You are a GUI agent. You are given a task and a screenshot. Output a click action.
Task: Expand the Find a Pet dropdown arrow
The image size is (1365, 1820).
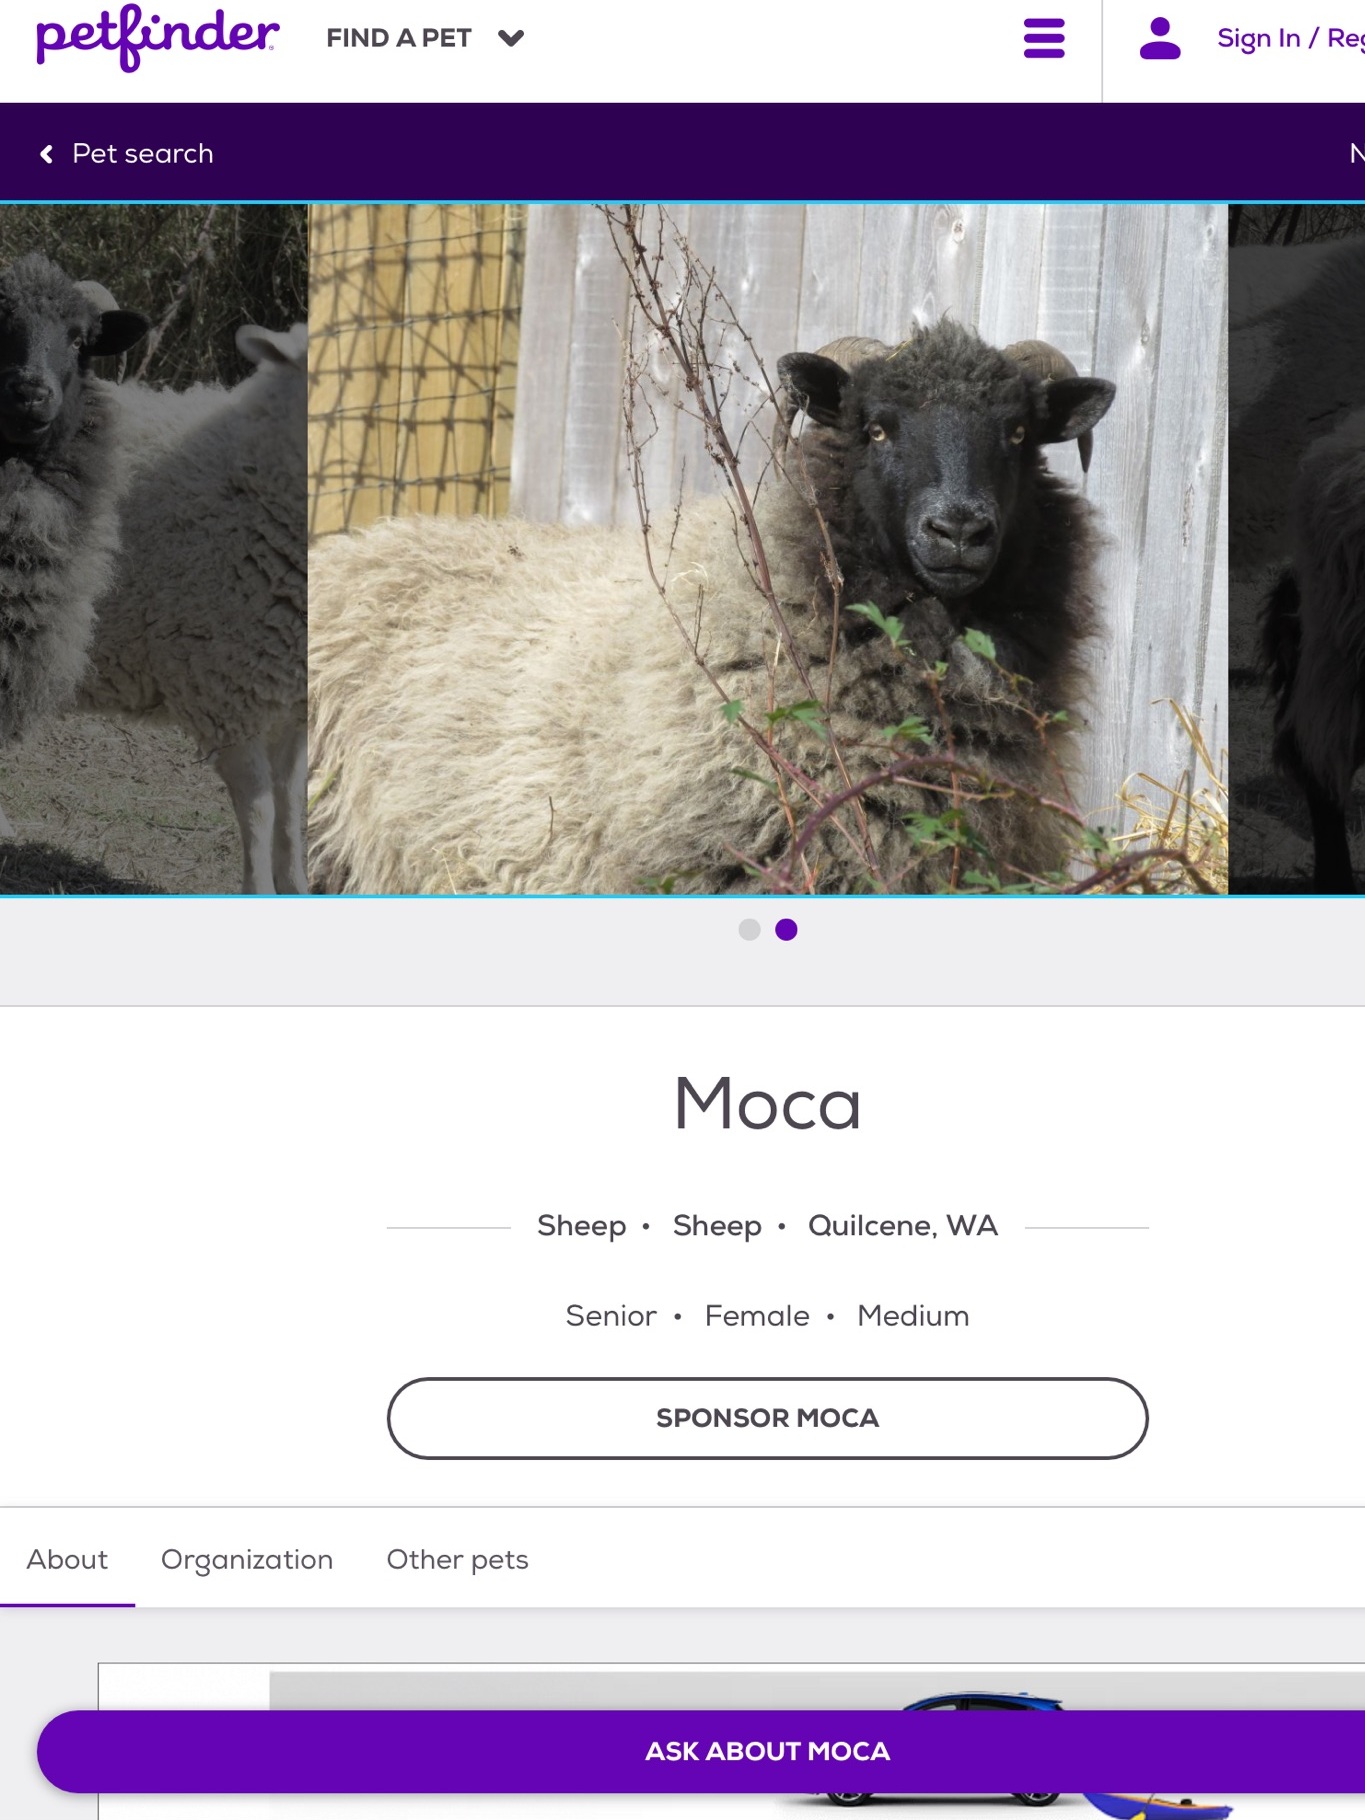pos(511,38)
